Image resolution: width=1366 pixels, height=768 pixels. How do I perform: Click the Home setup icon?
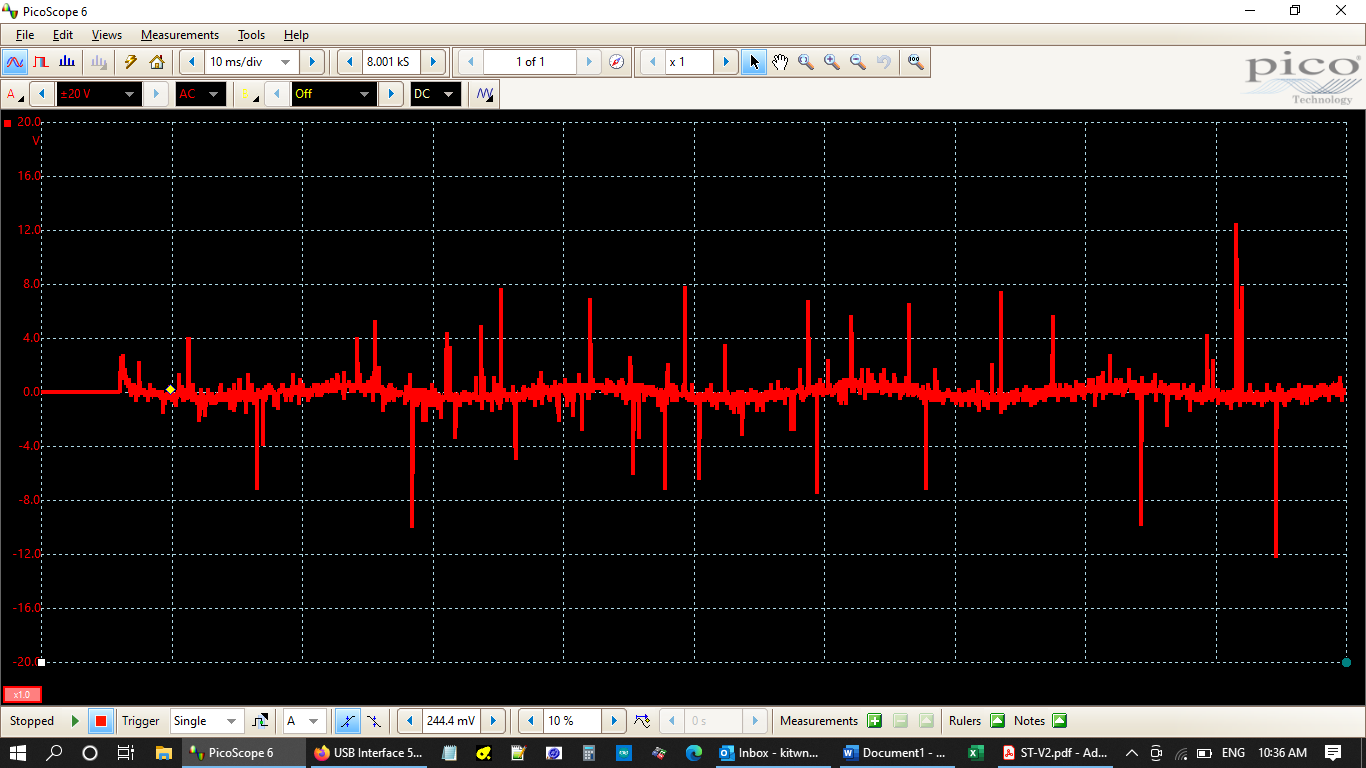pyautogui.click(x=157, y=62)
